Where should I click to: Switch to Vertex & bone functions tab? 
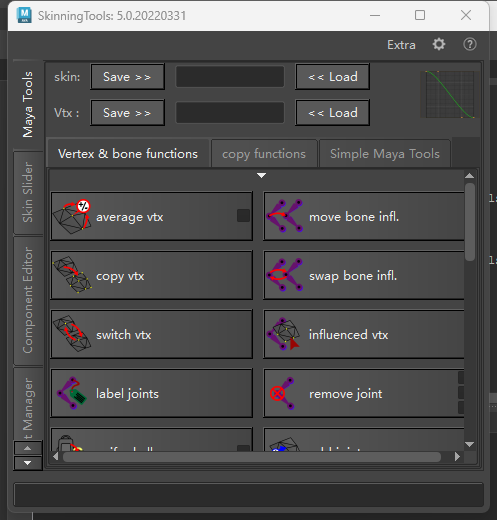[x=128, y=154]
